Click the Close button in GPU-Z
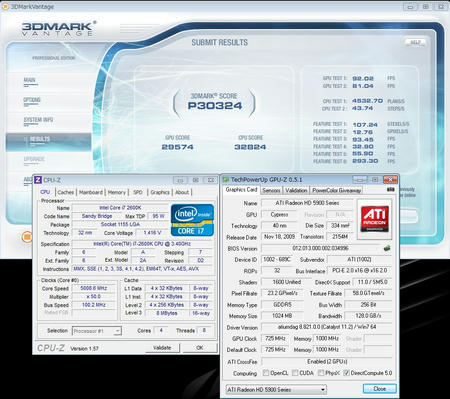Image resolution: width=450 pixels, height=399 pixels. coord(379,389)
